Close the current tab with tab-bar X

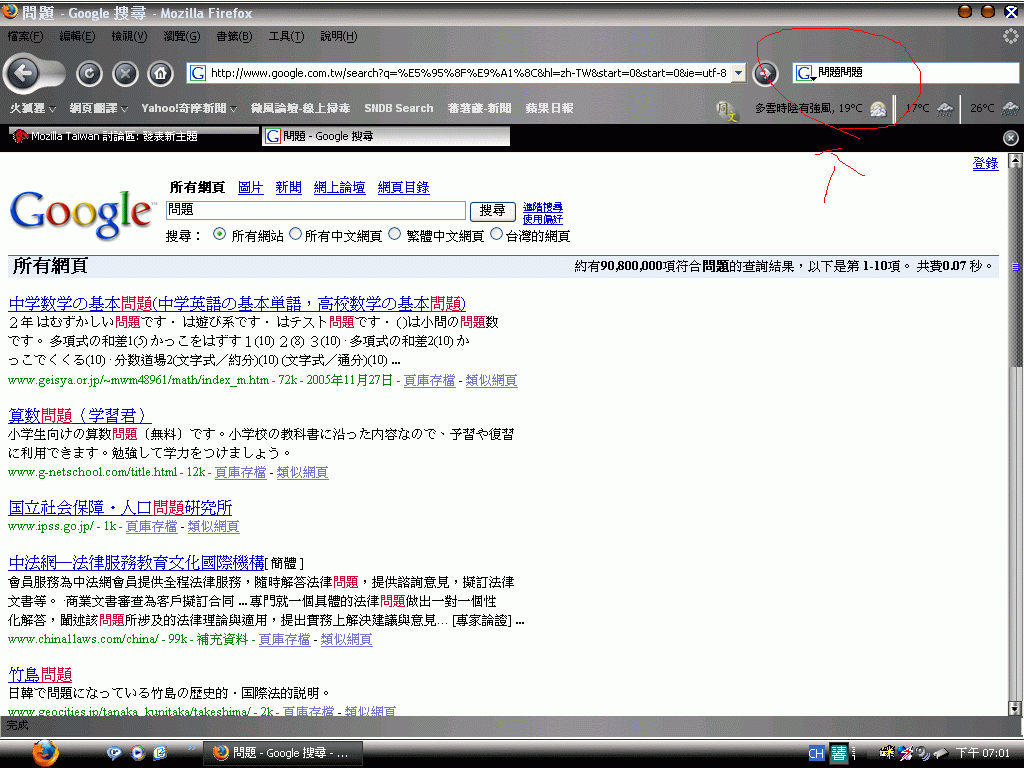(x=1010, y=137)
